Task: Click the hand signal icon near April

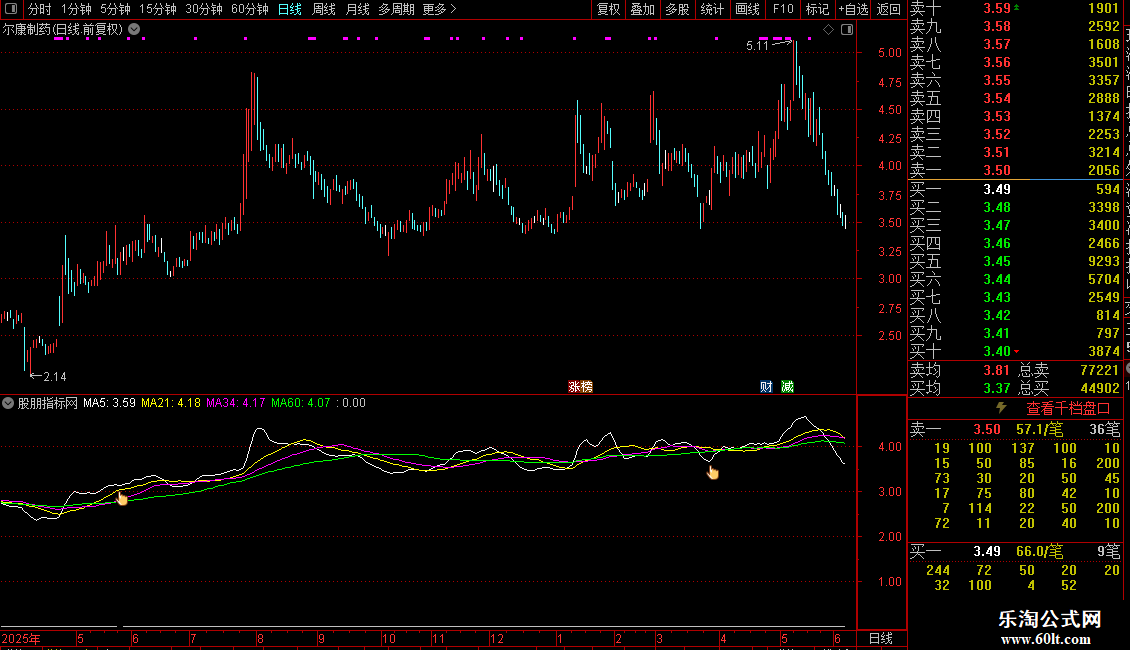Action: coord(713,472)
